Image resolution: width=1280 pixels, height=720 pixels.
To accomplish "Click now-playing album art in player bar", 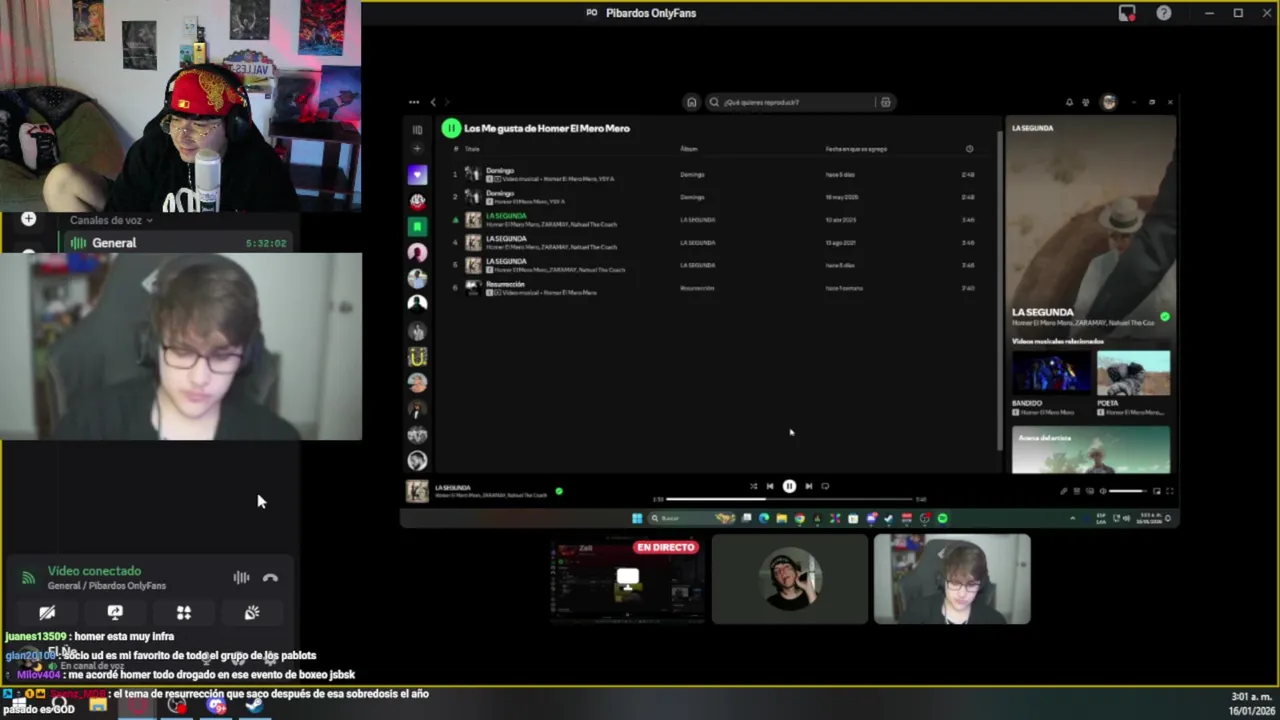I will (417, 491).
